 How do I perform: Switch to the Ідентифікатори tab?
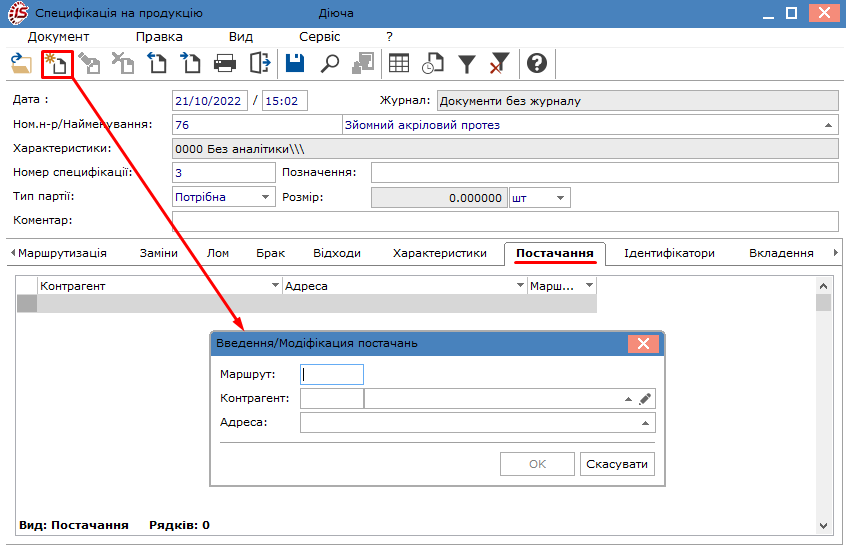coord(669,253)
